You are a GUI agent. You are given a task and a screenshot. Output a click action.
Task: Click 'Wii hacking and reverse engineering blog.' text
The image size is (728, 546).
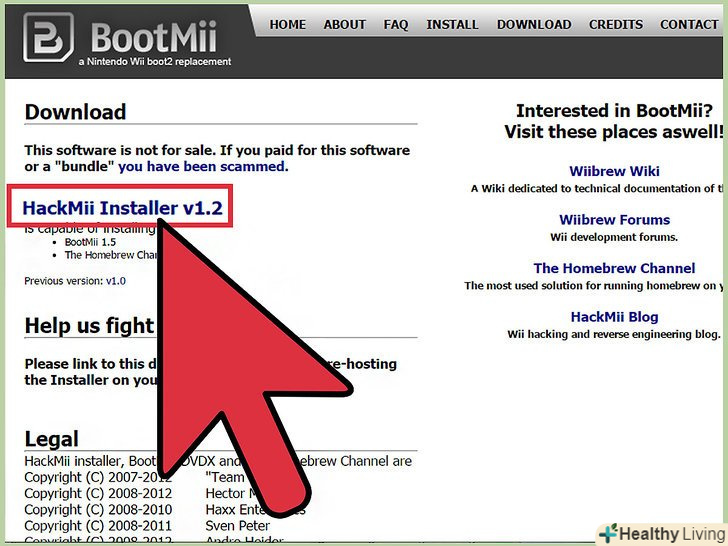pos(614,334)
